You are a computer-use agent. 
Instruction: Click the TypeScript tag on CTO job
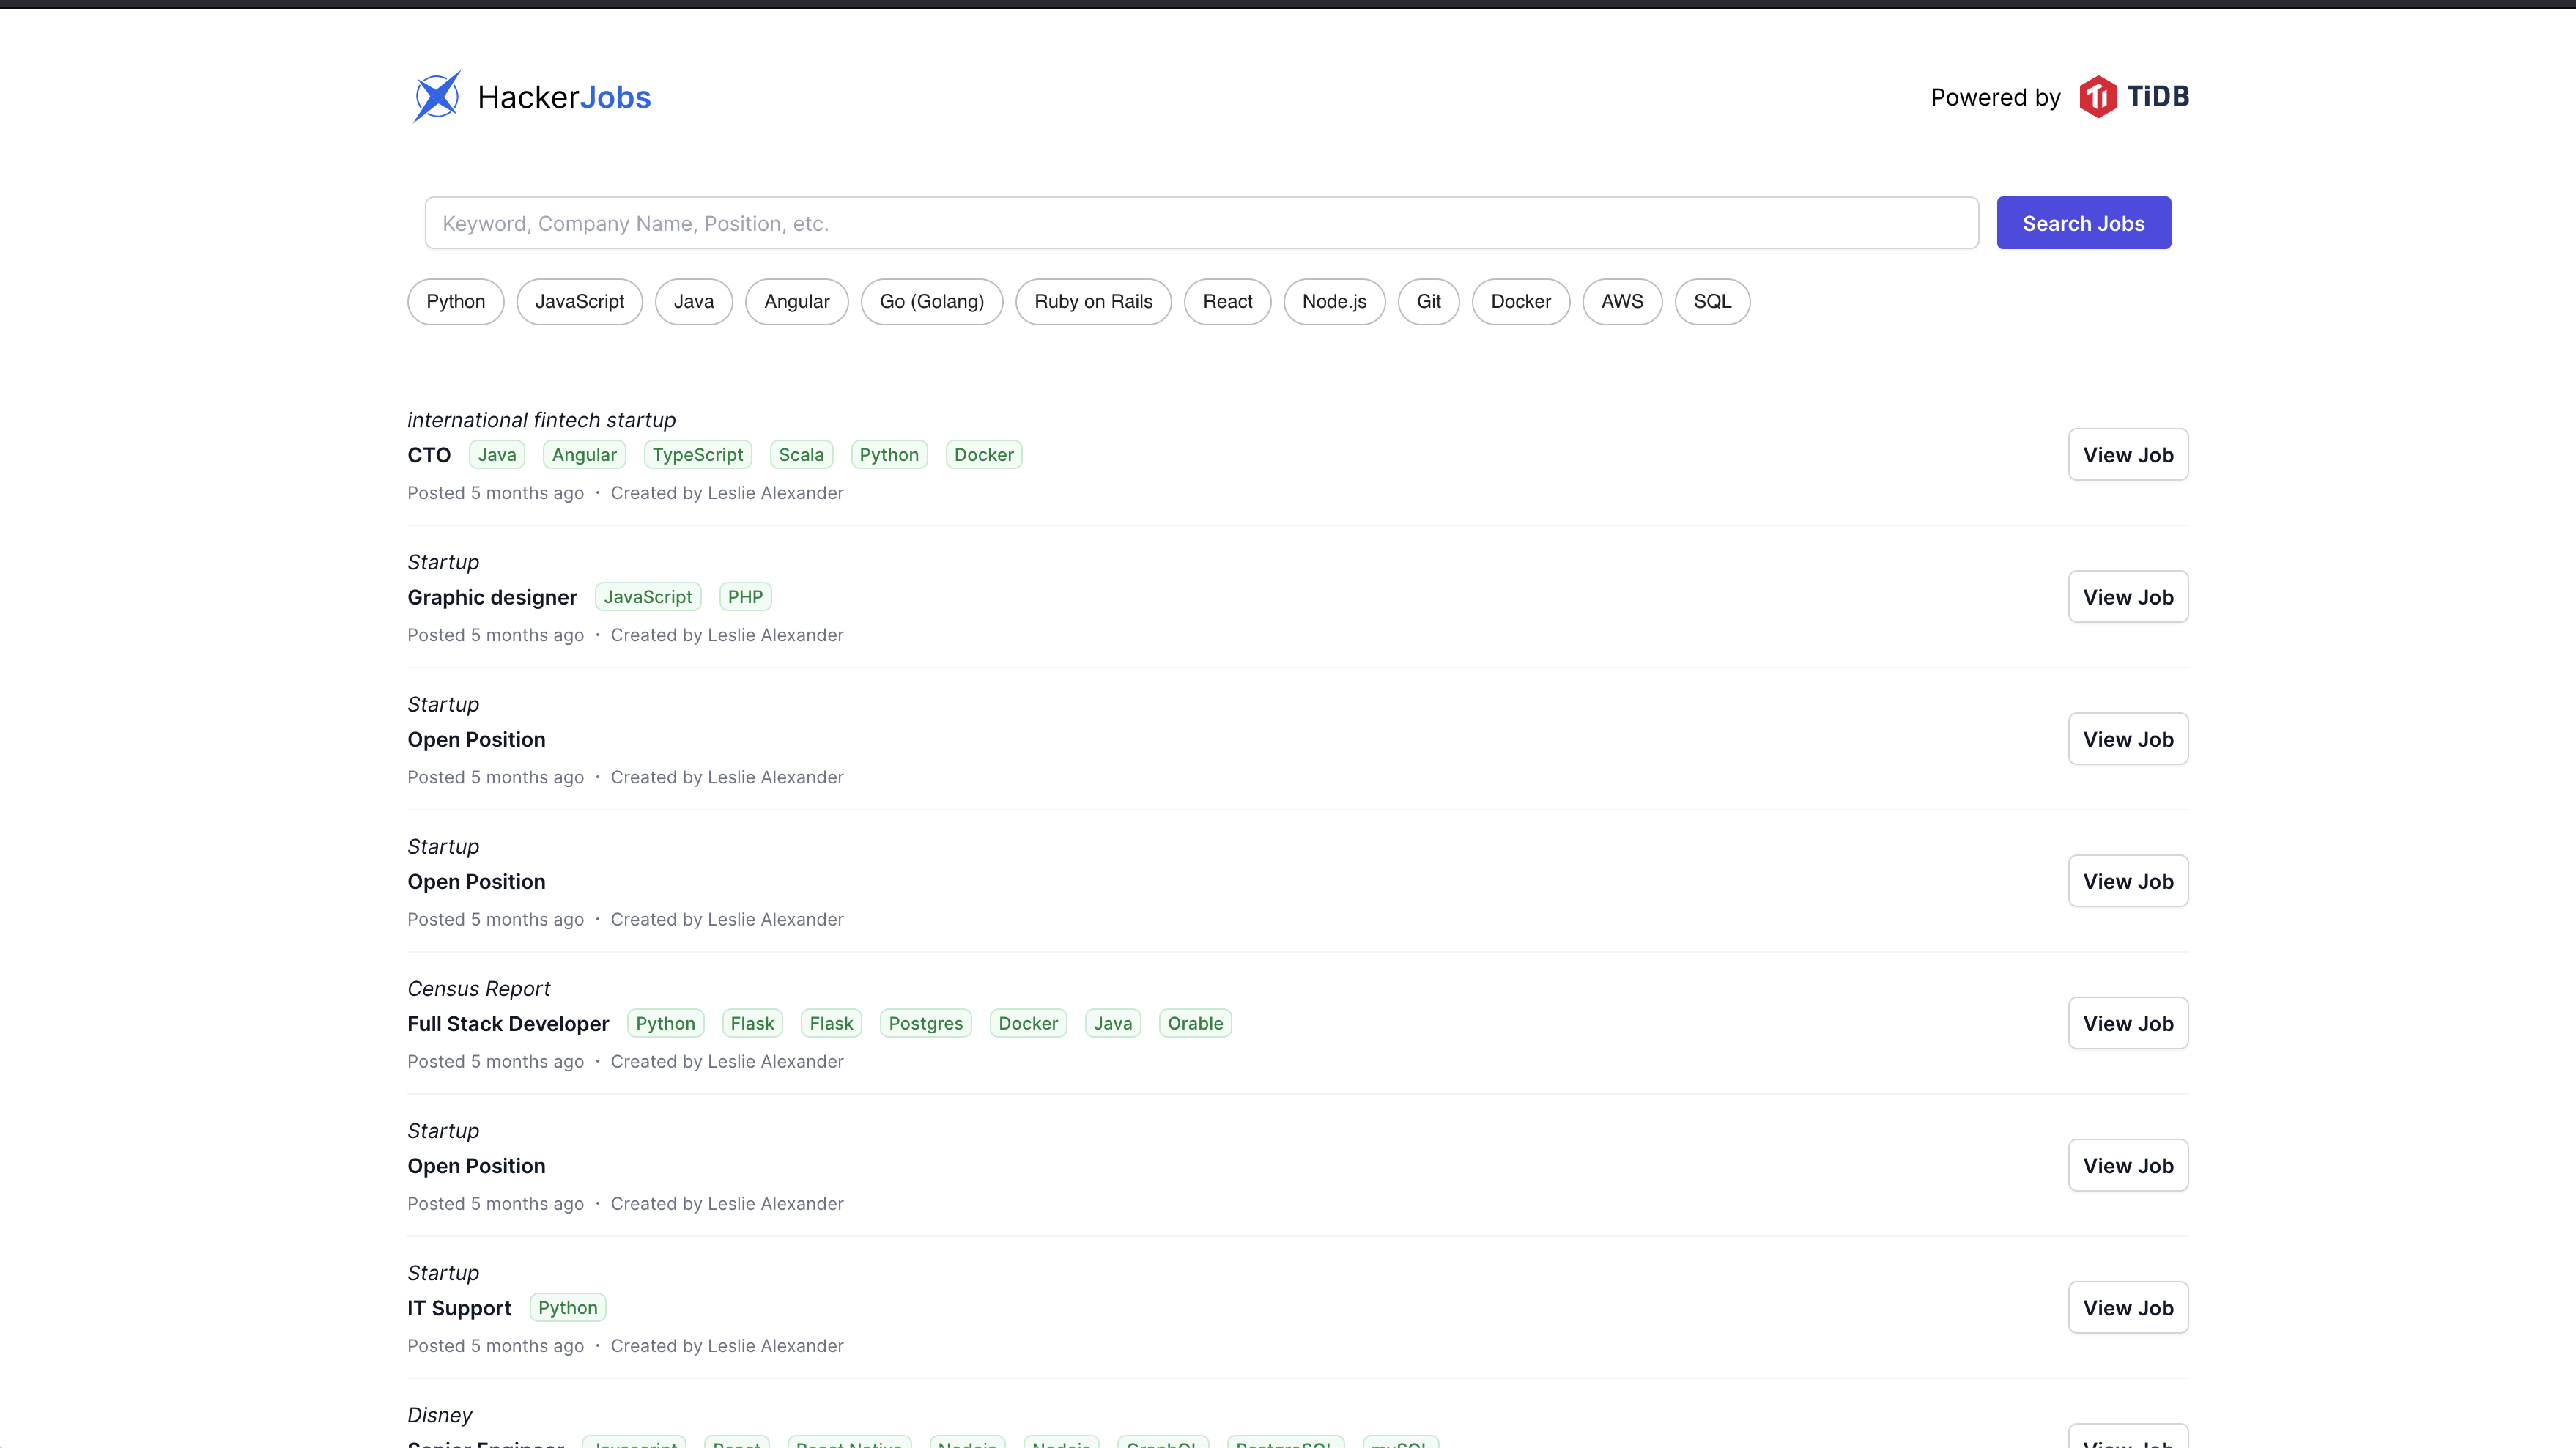coord(697,455)
